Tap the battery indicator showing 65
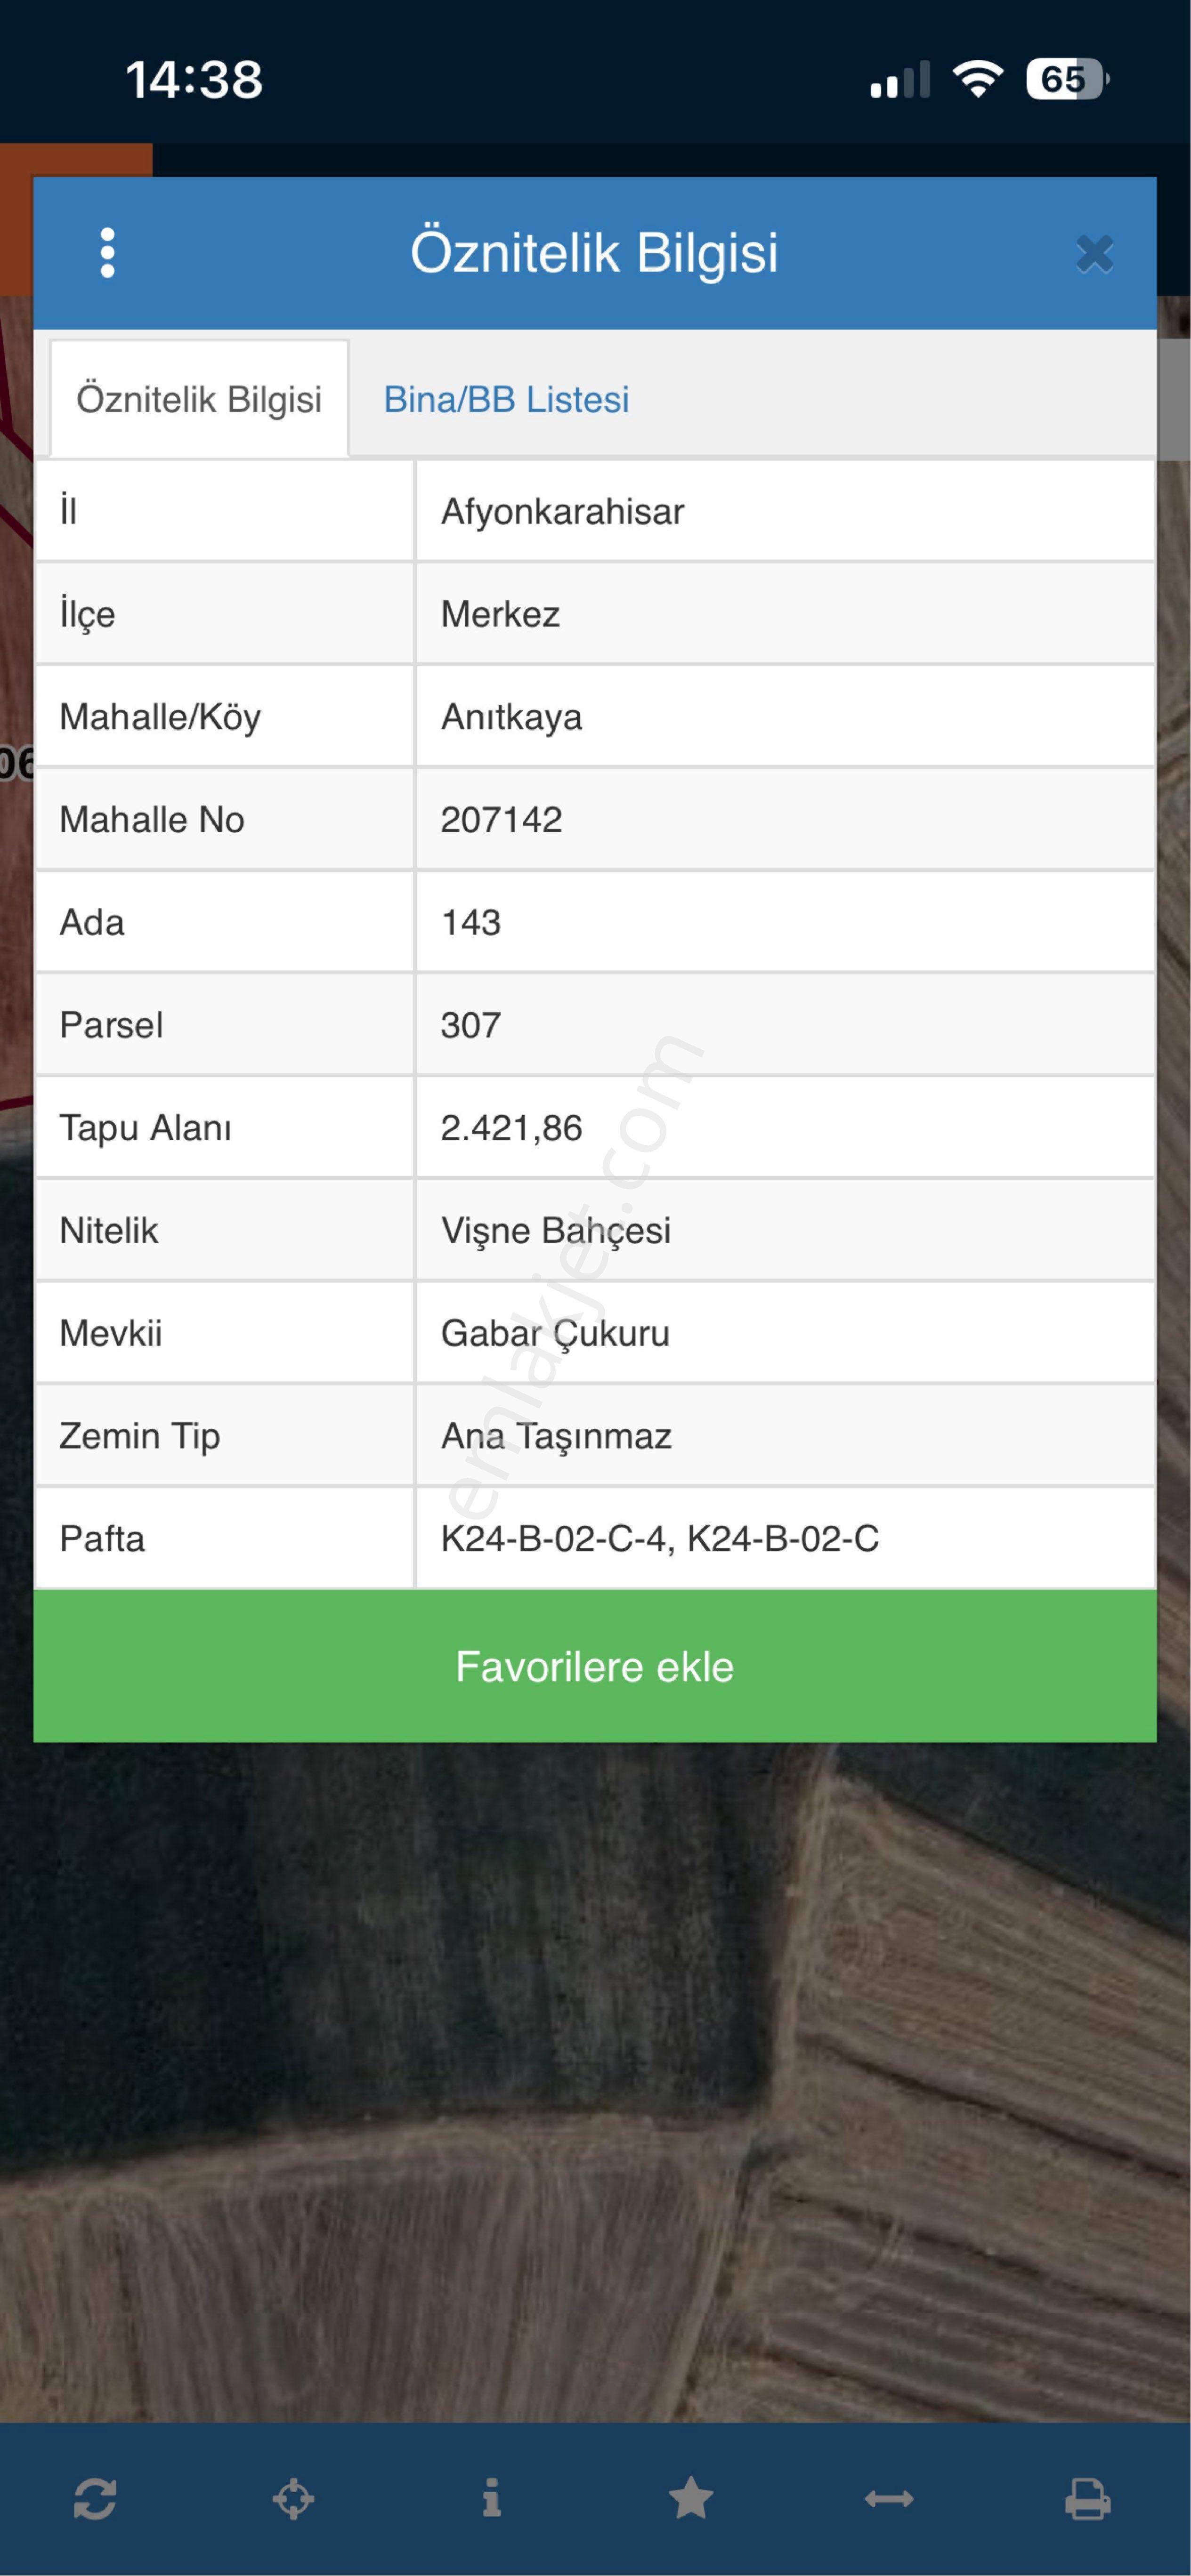 tap(1067, 79)
